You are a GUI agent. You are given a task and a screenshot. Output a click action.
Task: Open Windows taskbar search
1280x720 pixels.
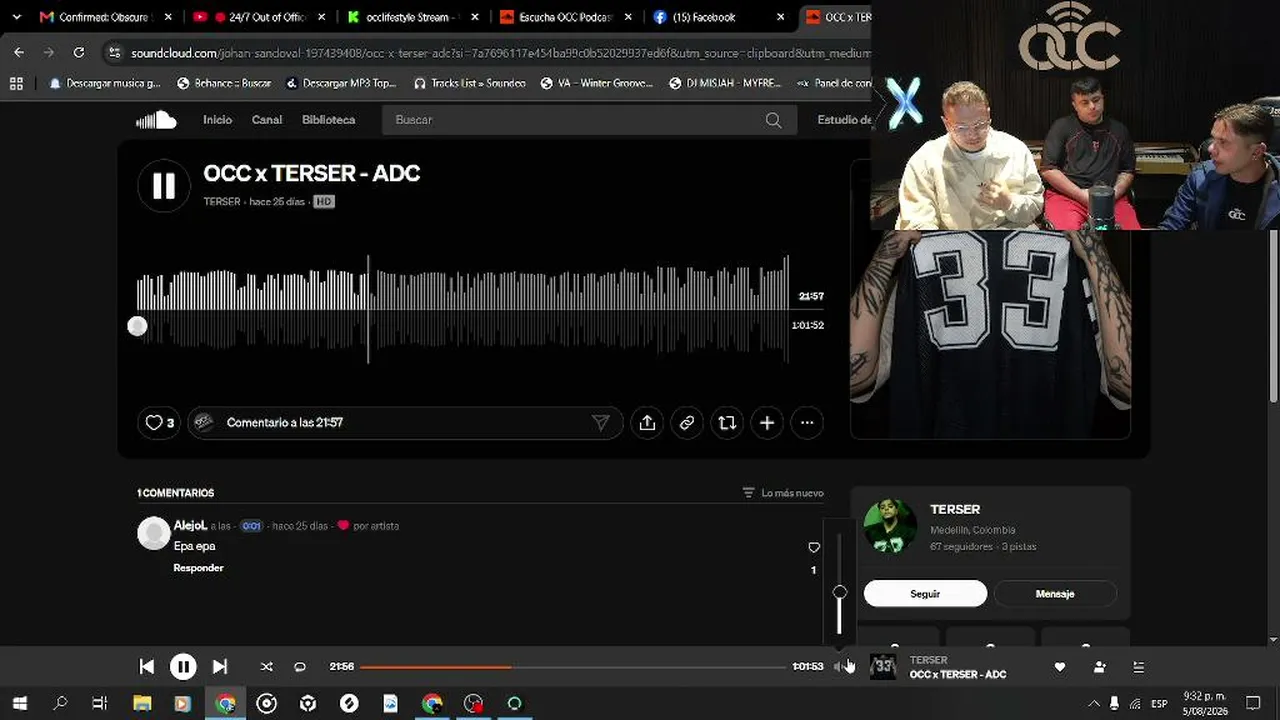point(60,704)
